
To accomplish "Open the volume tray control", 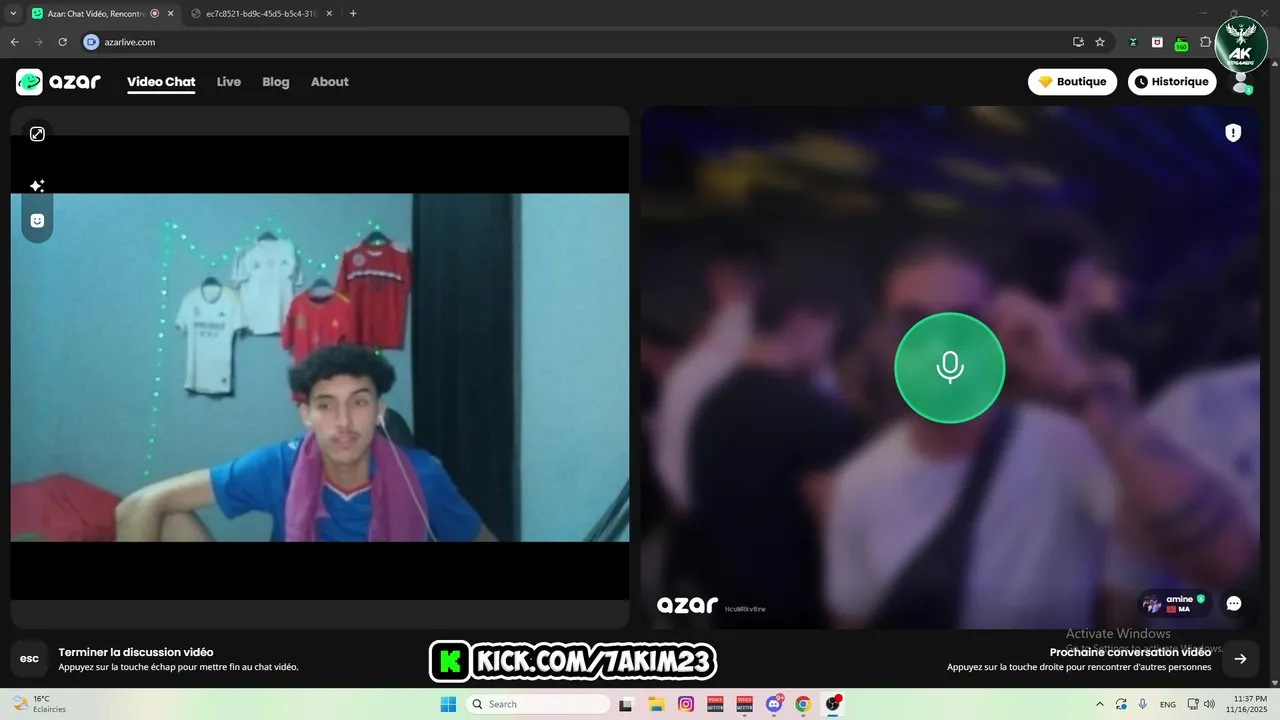I will tap(1209, 704).
